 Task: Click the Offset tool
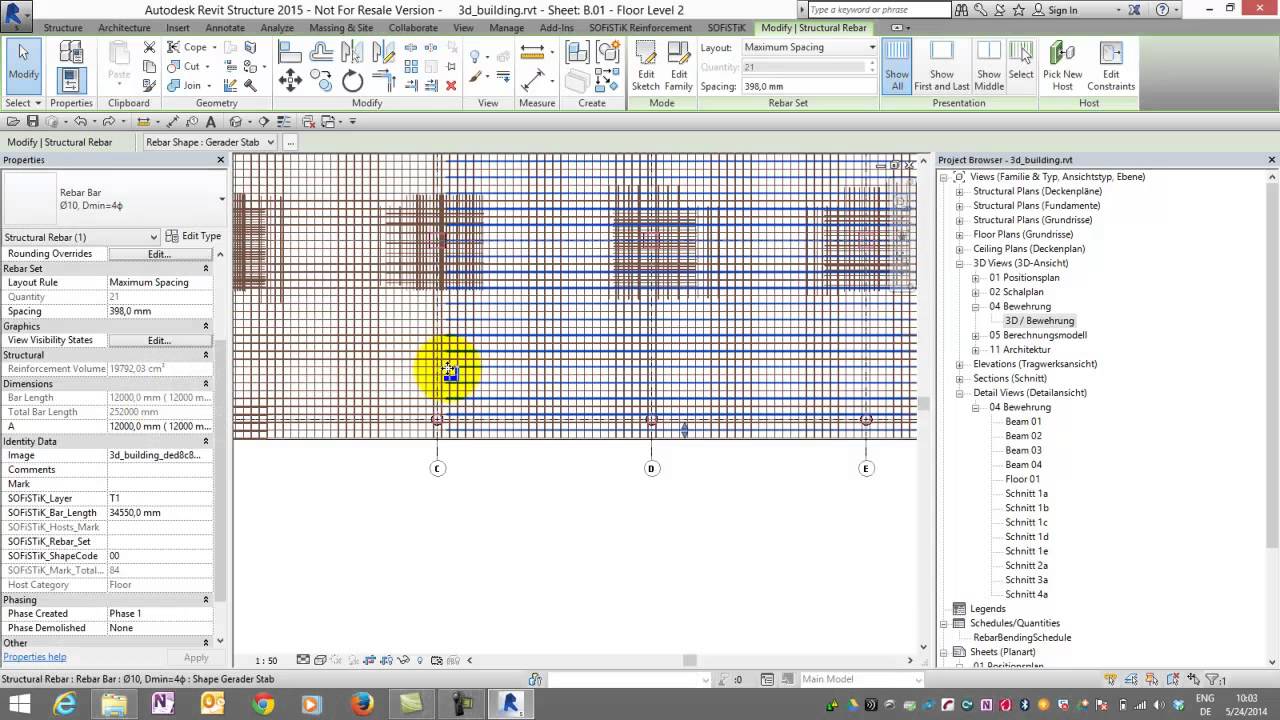tap(322, 52)
